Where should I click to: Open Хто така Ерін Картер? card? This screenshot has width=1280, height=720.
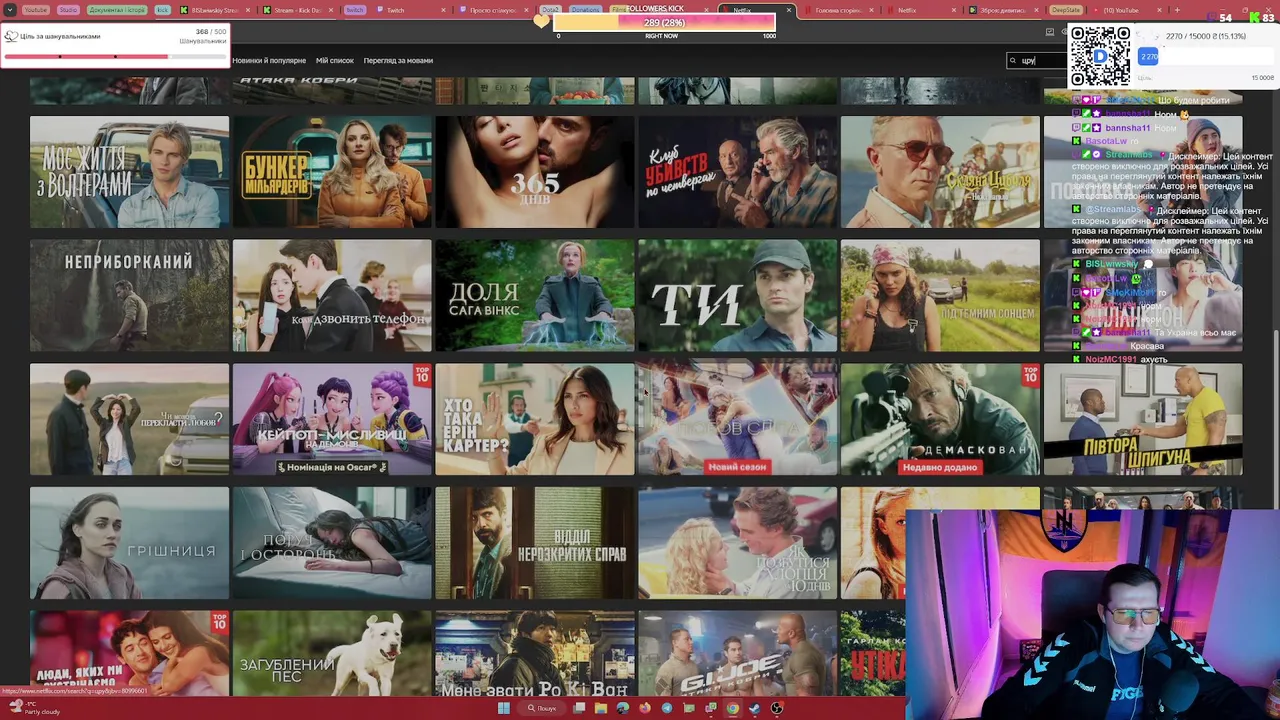(x=535, y=419)
